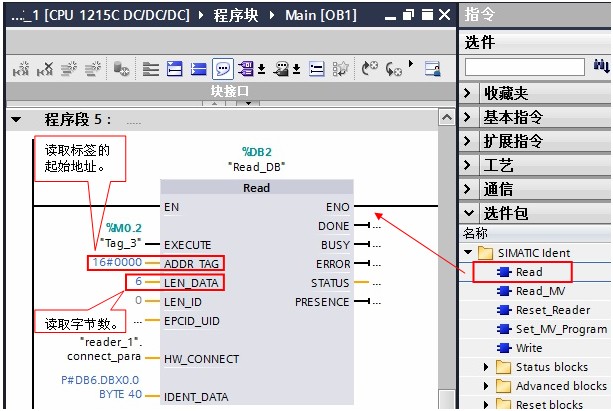Viewport: 613px width, 411px height.
Task: Click the add row toolbar icon
Action: (x=93, y=69)
